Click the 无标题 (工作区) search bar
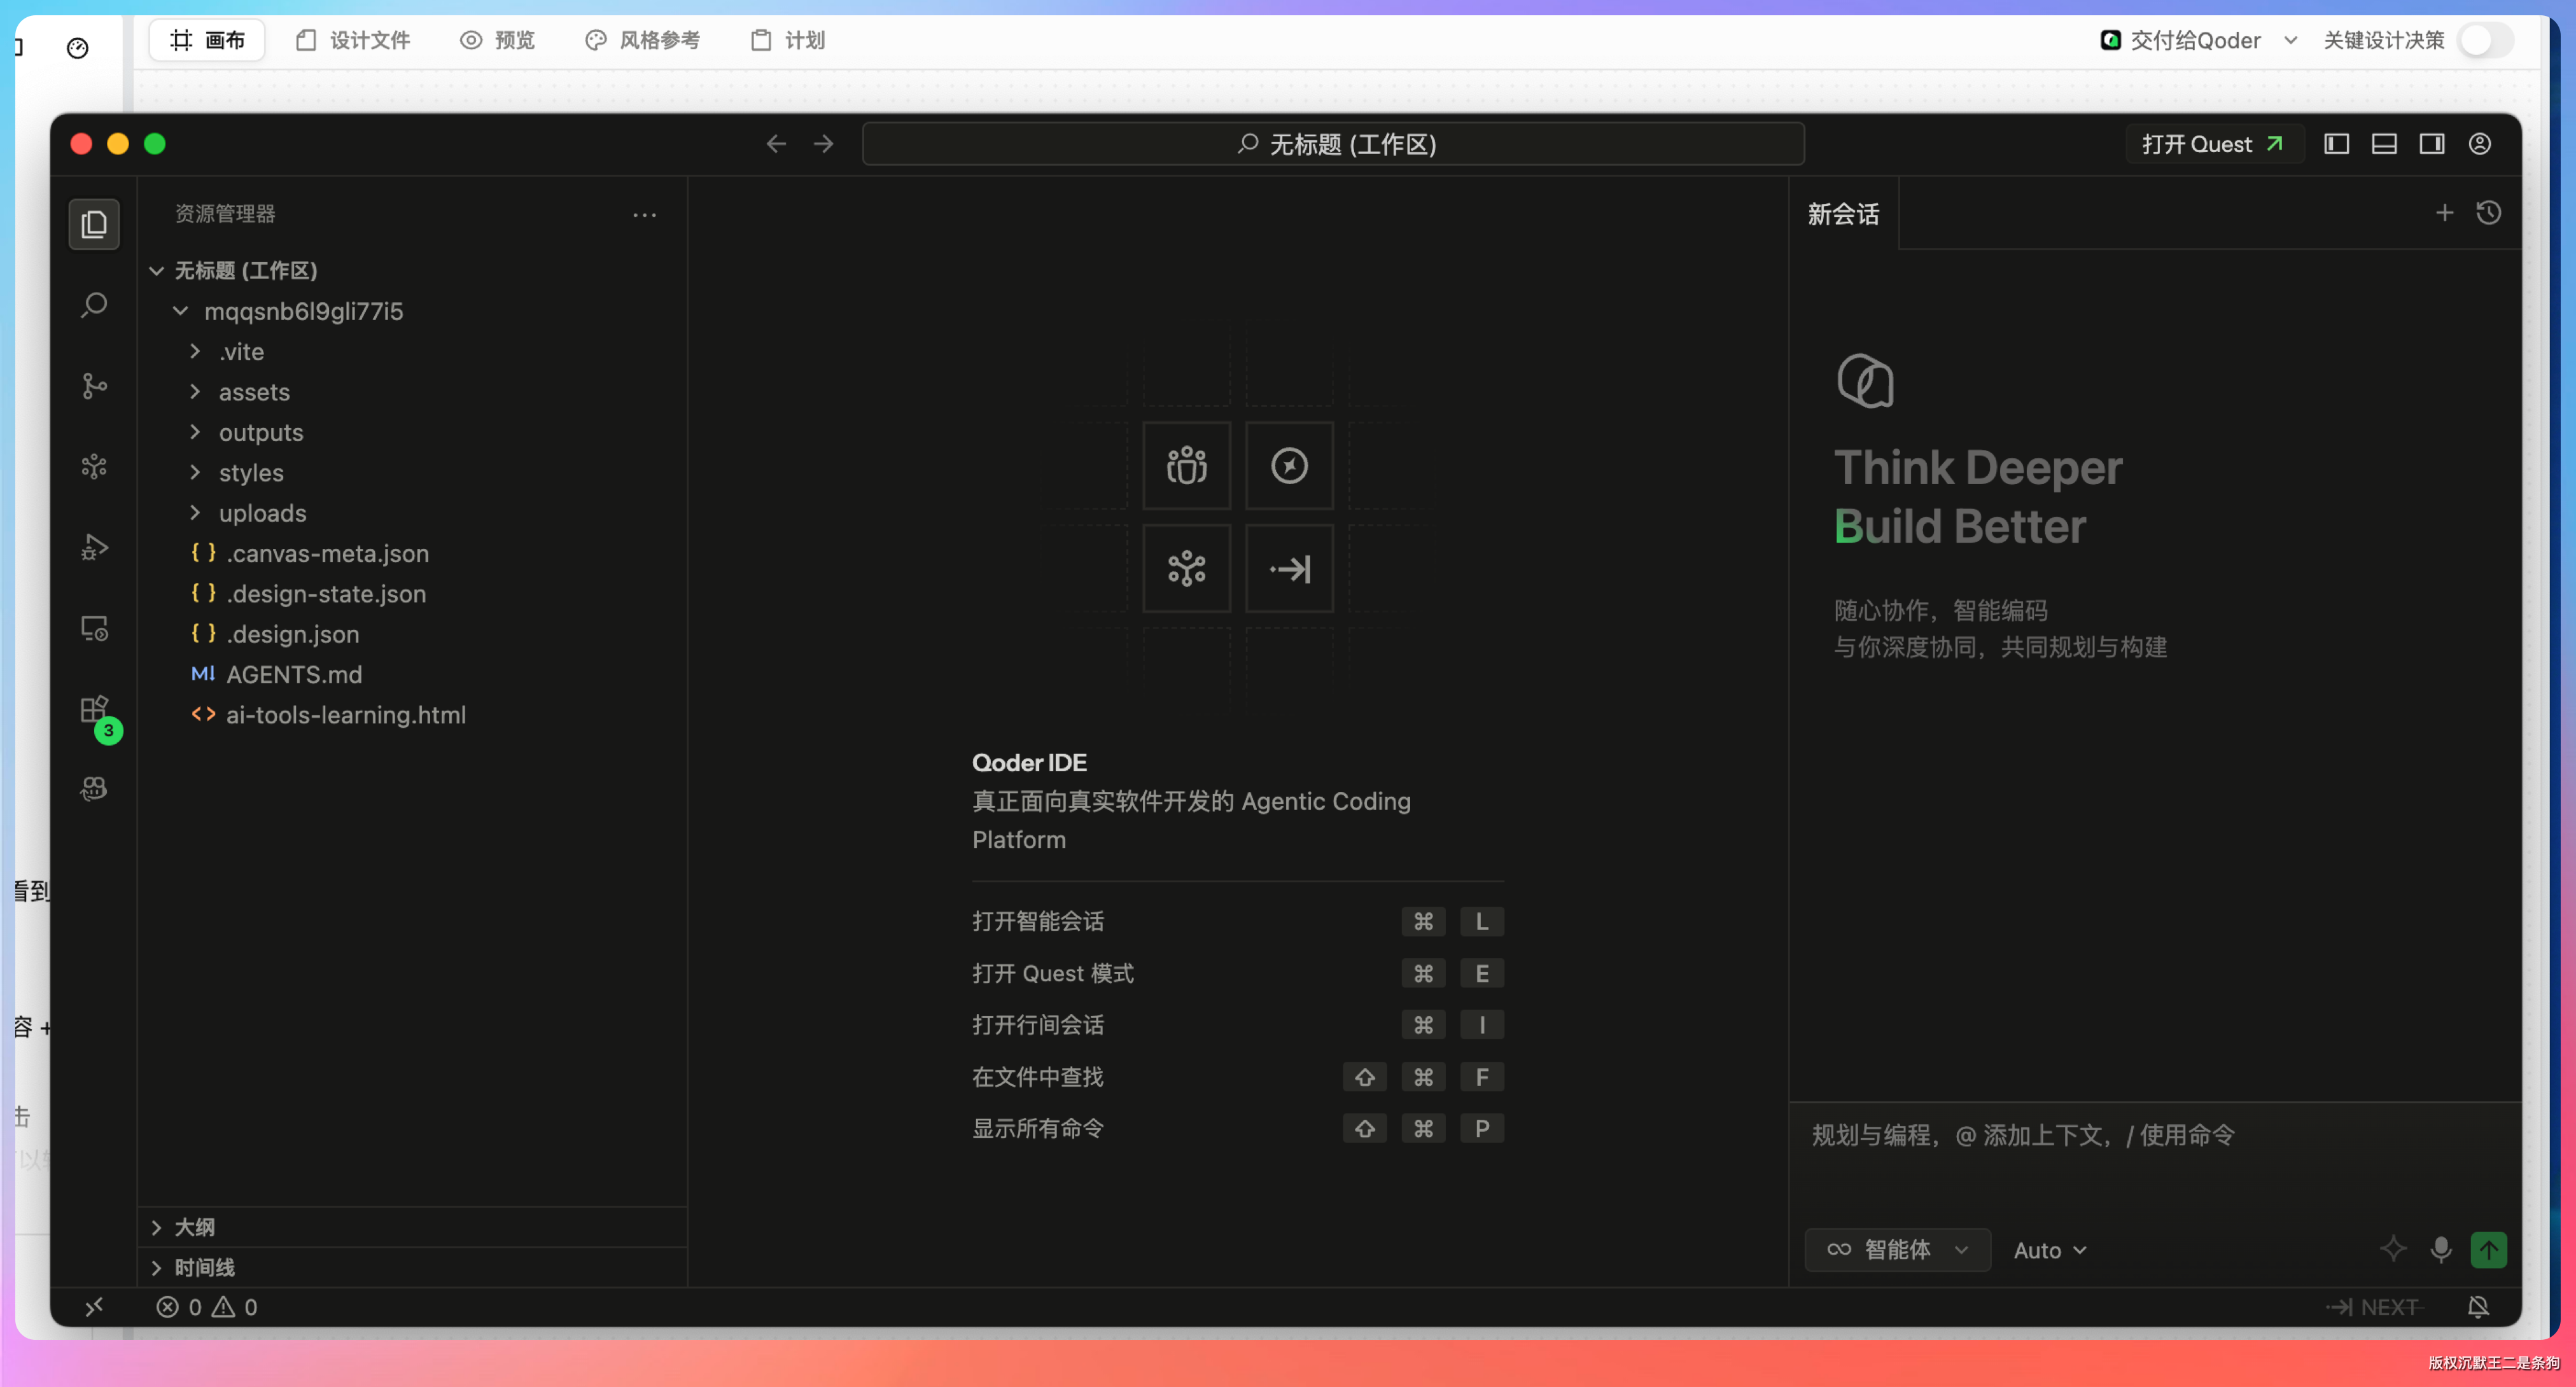Viewport: 2576px width, 1387px height. coord(1334,144)
